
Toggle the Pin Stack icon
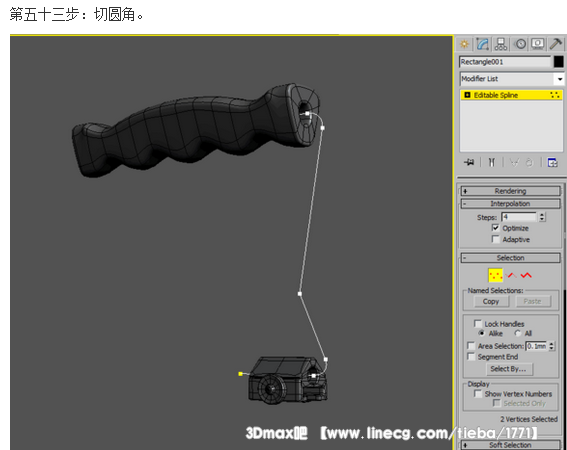[x=469, y=162]
